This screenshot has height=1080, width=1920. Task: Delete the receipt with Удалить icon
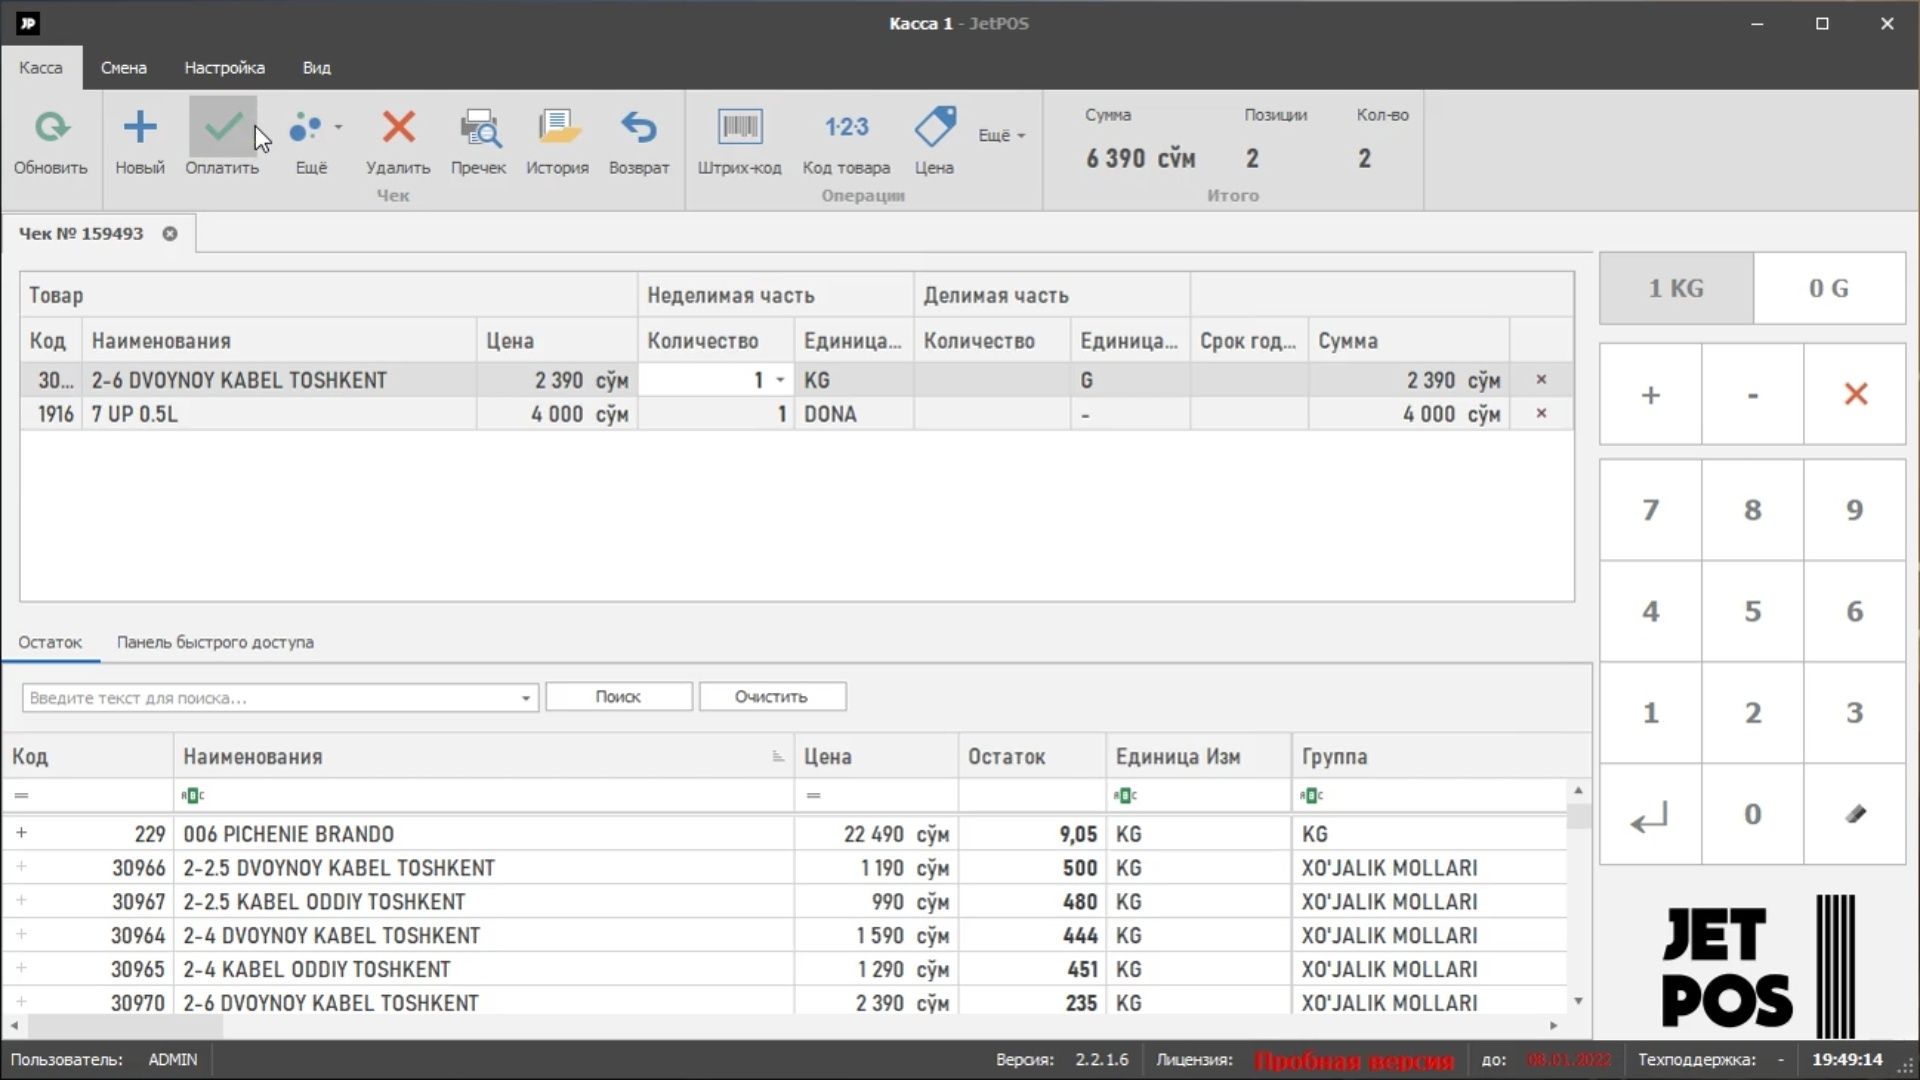click(398, 128)
